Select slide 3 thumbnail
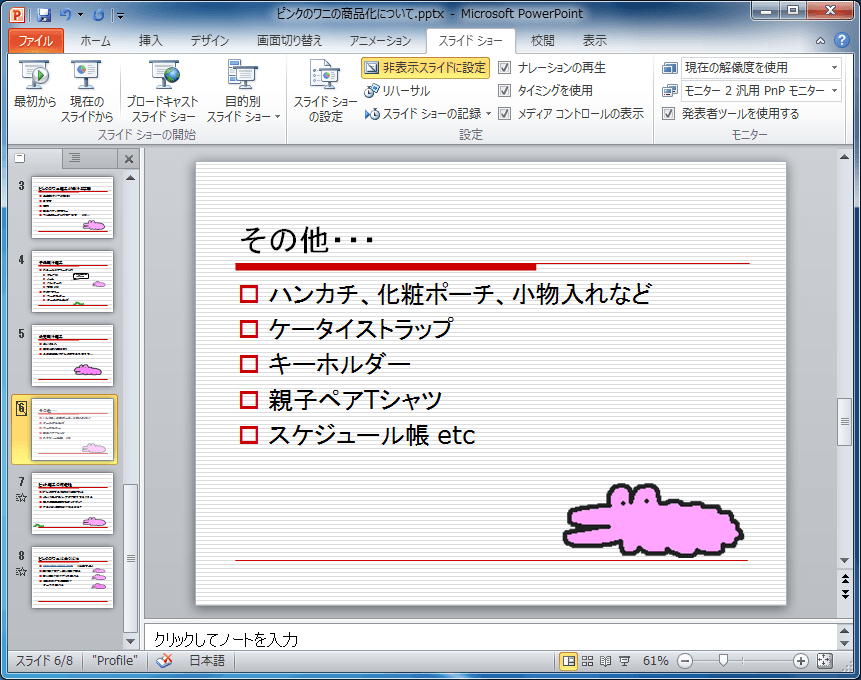Screen dimensions: 861x680 (x=72, y=207)
